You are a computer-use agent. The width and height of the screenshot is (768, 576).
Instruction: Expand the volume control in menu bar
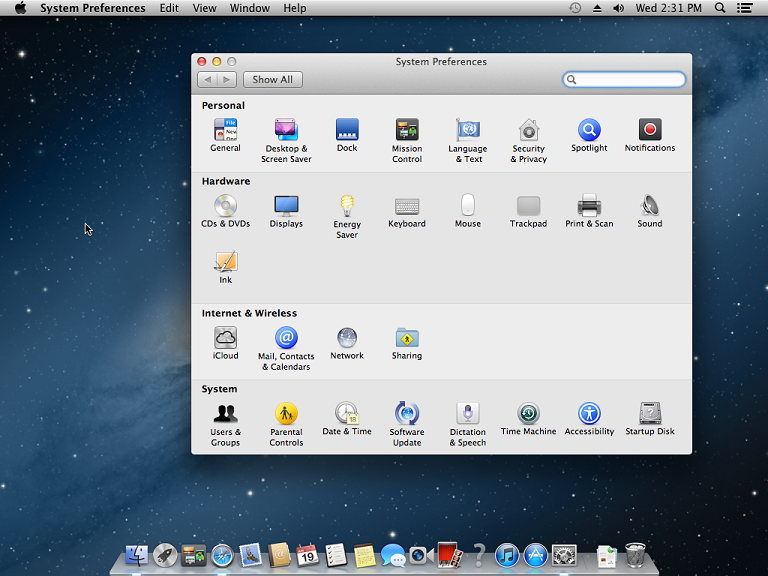618,8
